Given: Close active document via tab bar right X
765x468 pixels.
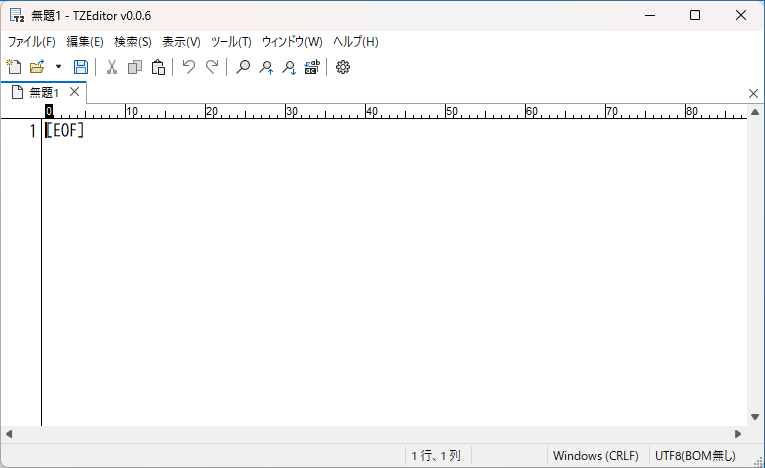Looking at the screenshot, I should point(753,93).
